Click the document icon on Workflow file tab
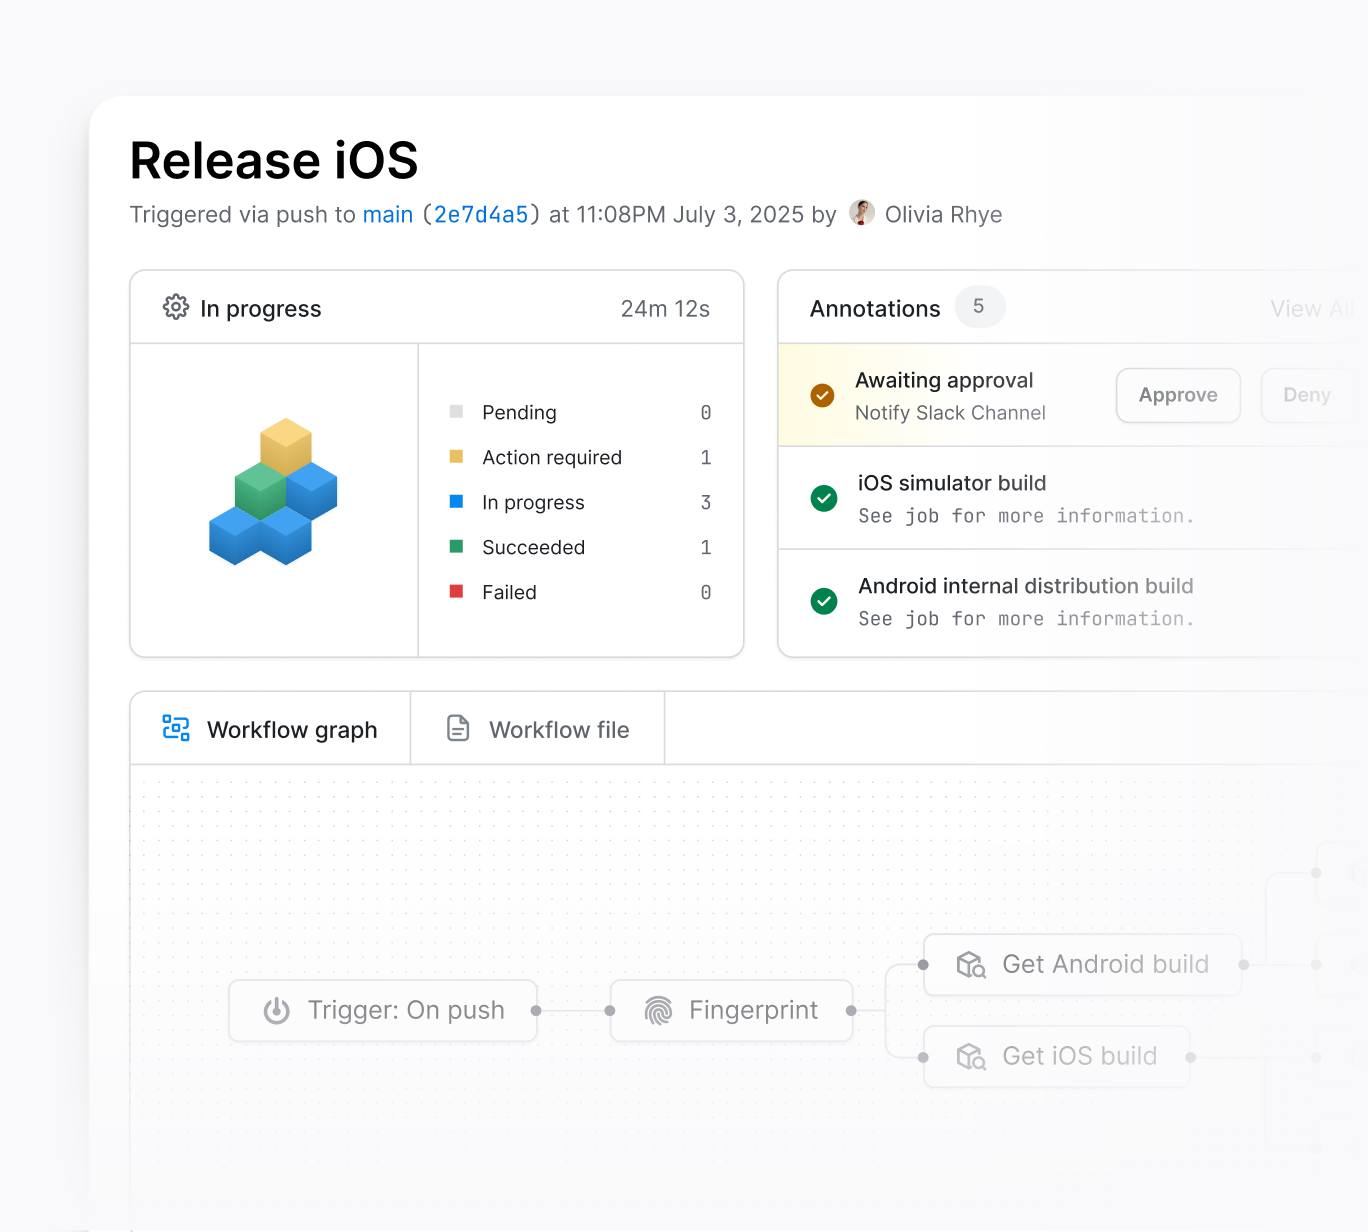Viewport: 1368px width, 1232px height. click(x=458, y=728)
